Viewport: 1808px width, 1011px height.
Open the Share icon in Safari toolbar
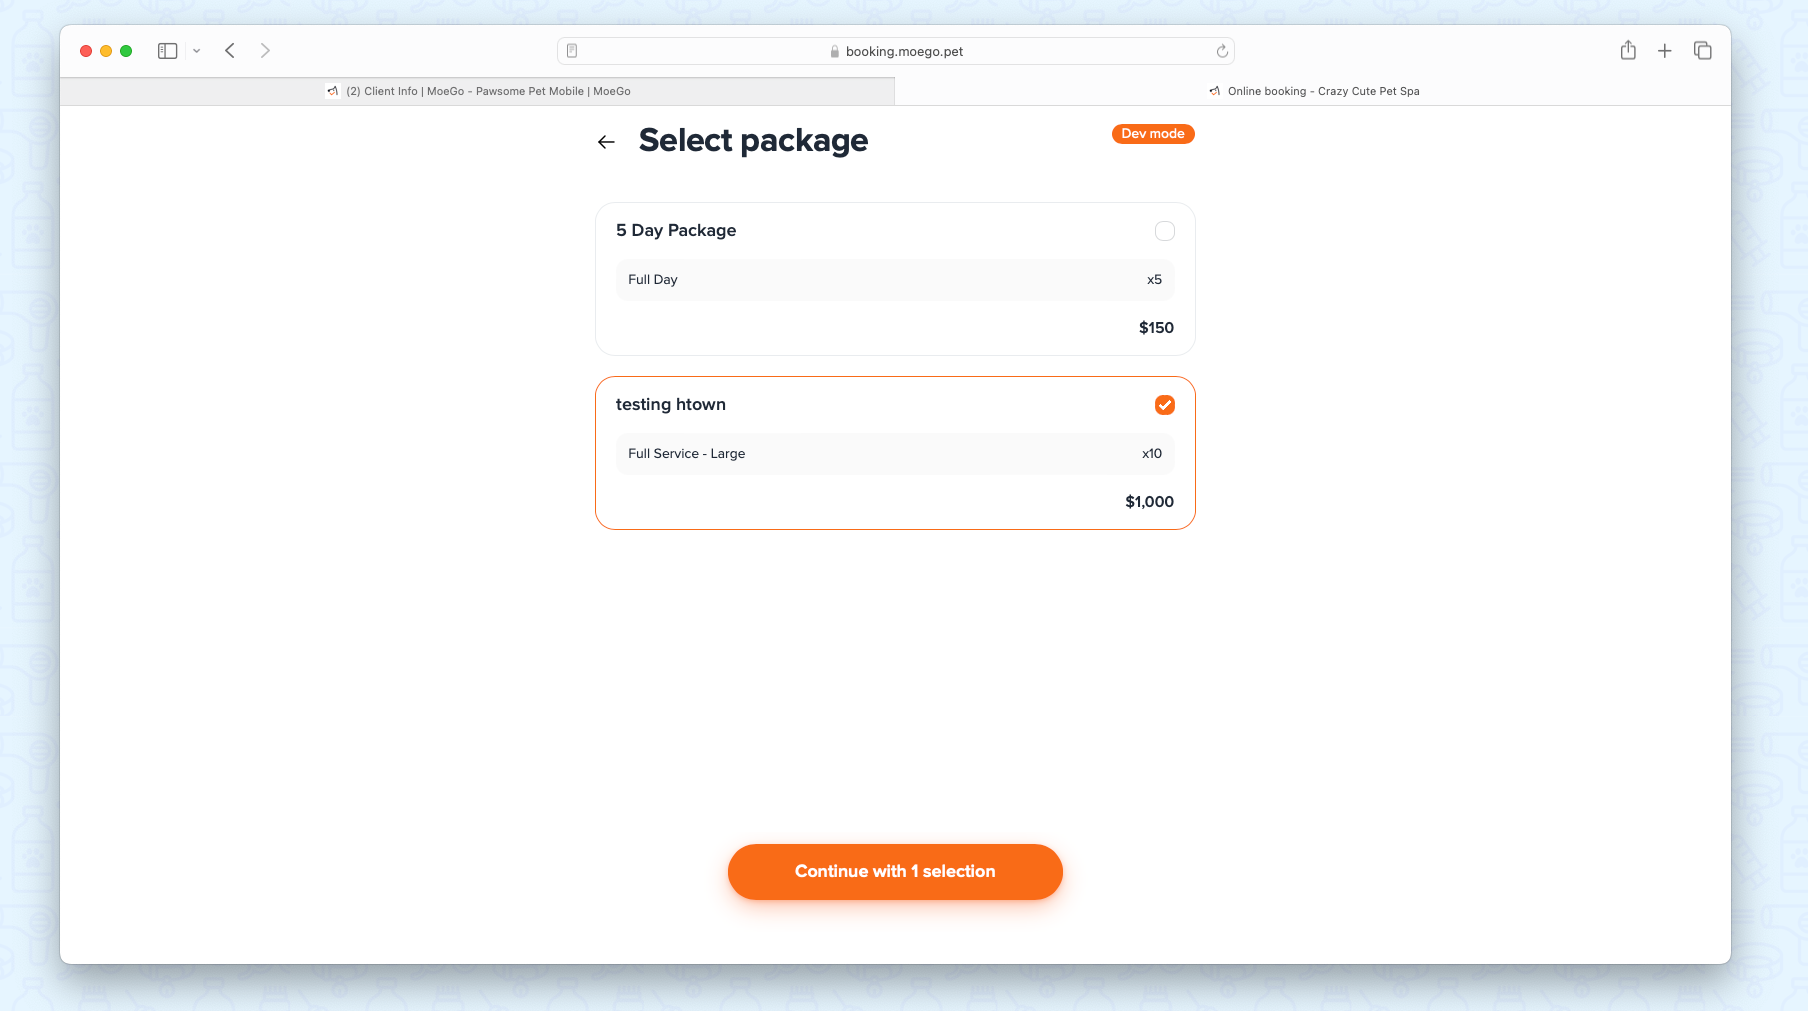[1628, 50]
